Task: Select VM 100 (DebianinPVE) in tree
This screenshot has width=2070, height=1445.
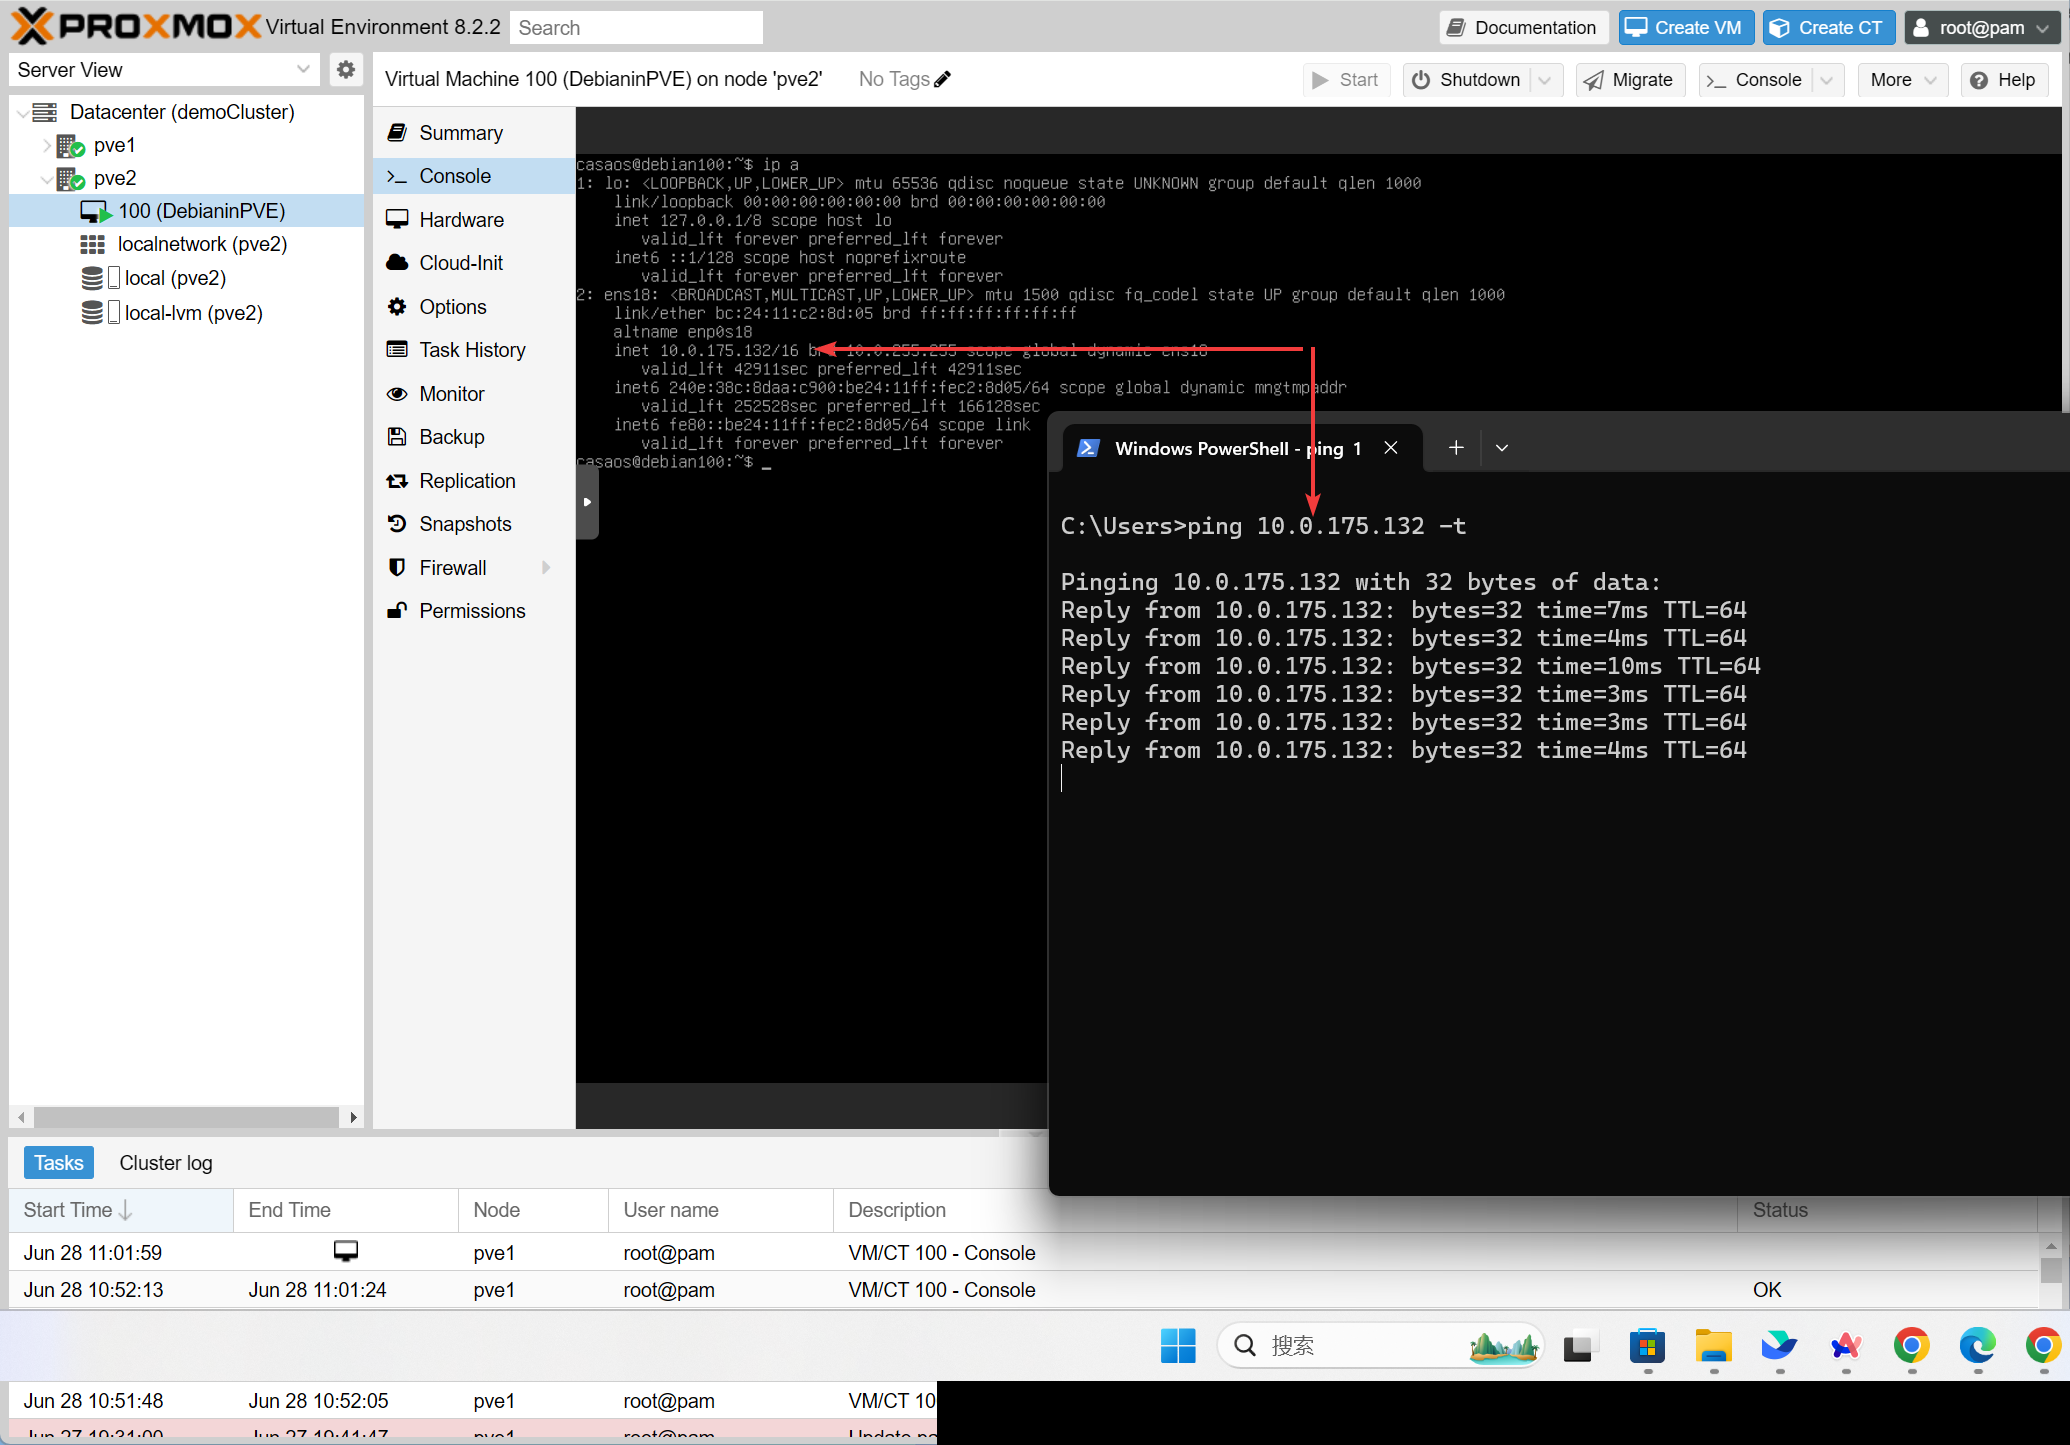Action: pos(187,212)
